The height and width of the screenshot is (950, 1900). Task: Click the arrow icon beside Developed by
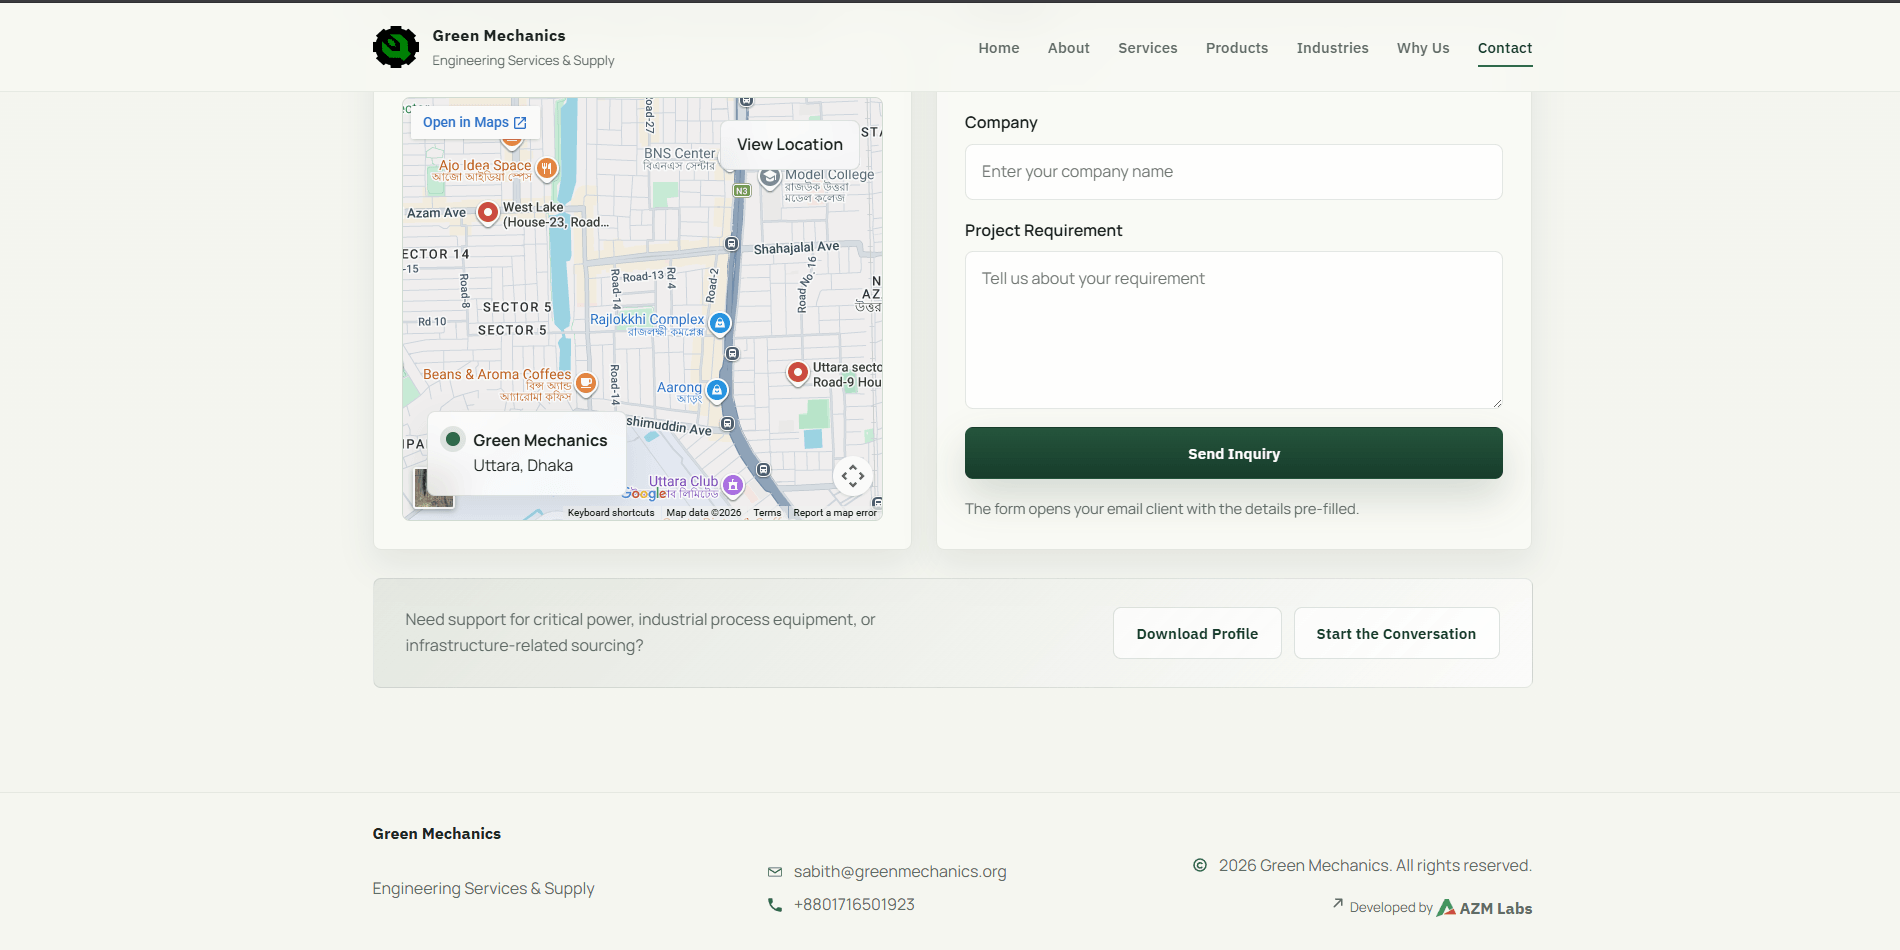coord(1338,903)
